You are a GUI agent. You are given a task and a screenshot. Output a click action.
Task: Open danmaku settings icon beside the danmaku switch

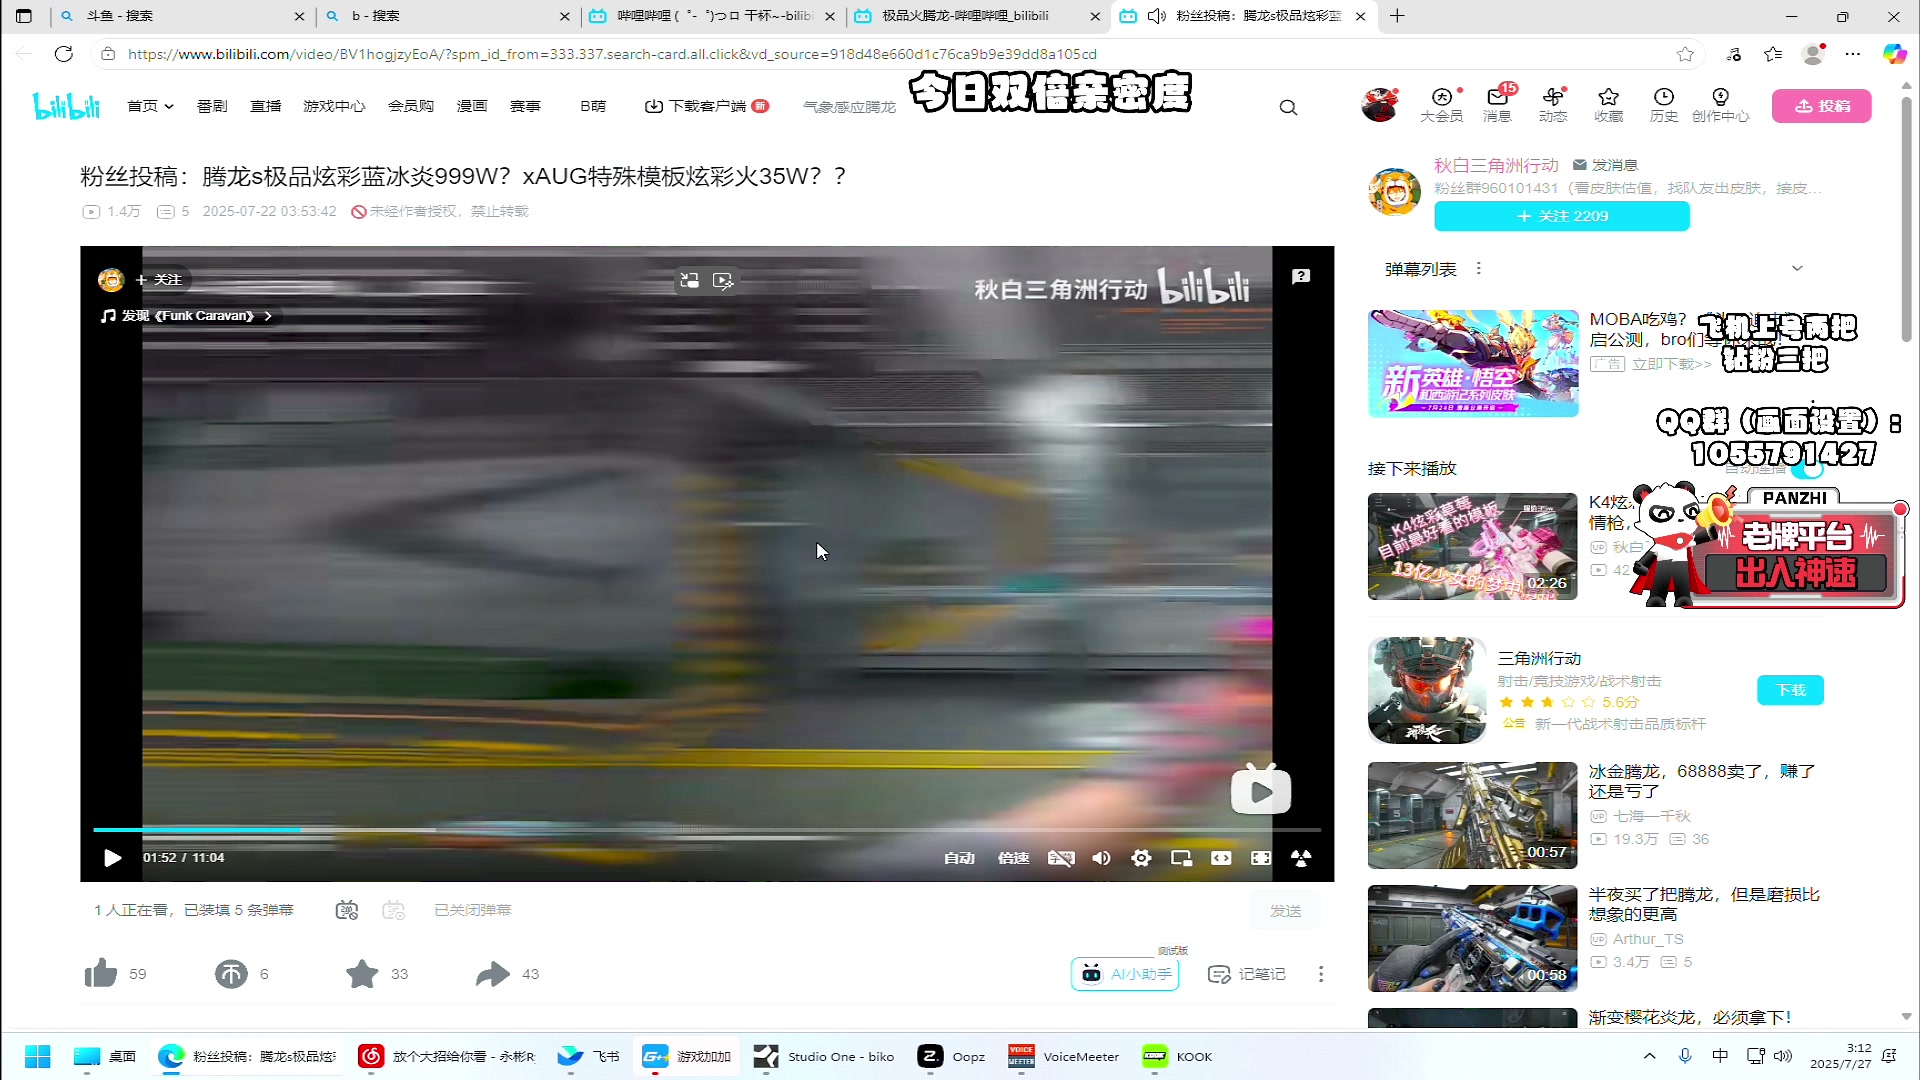click(x=394, y=910)
